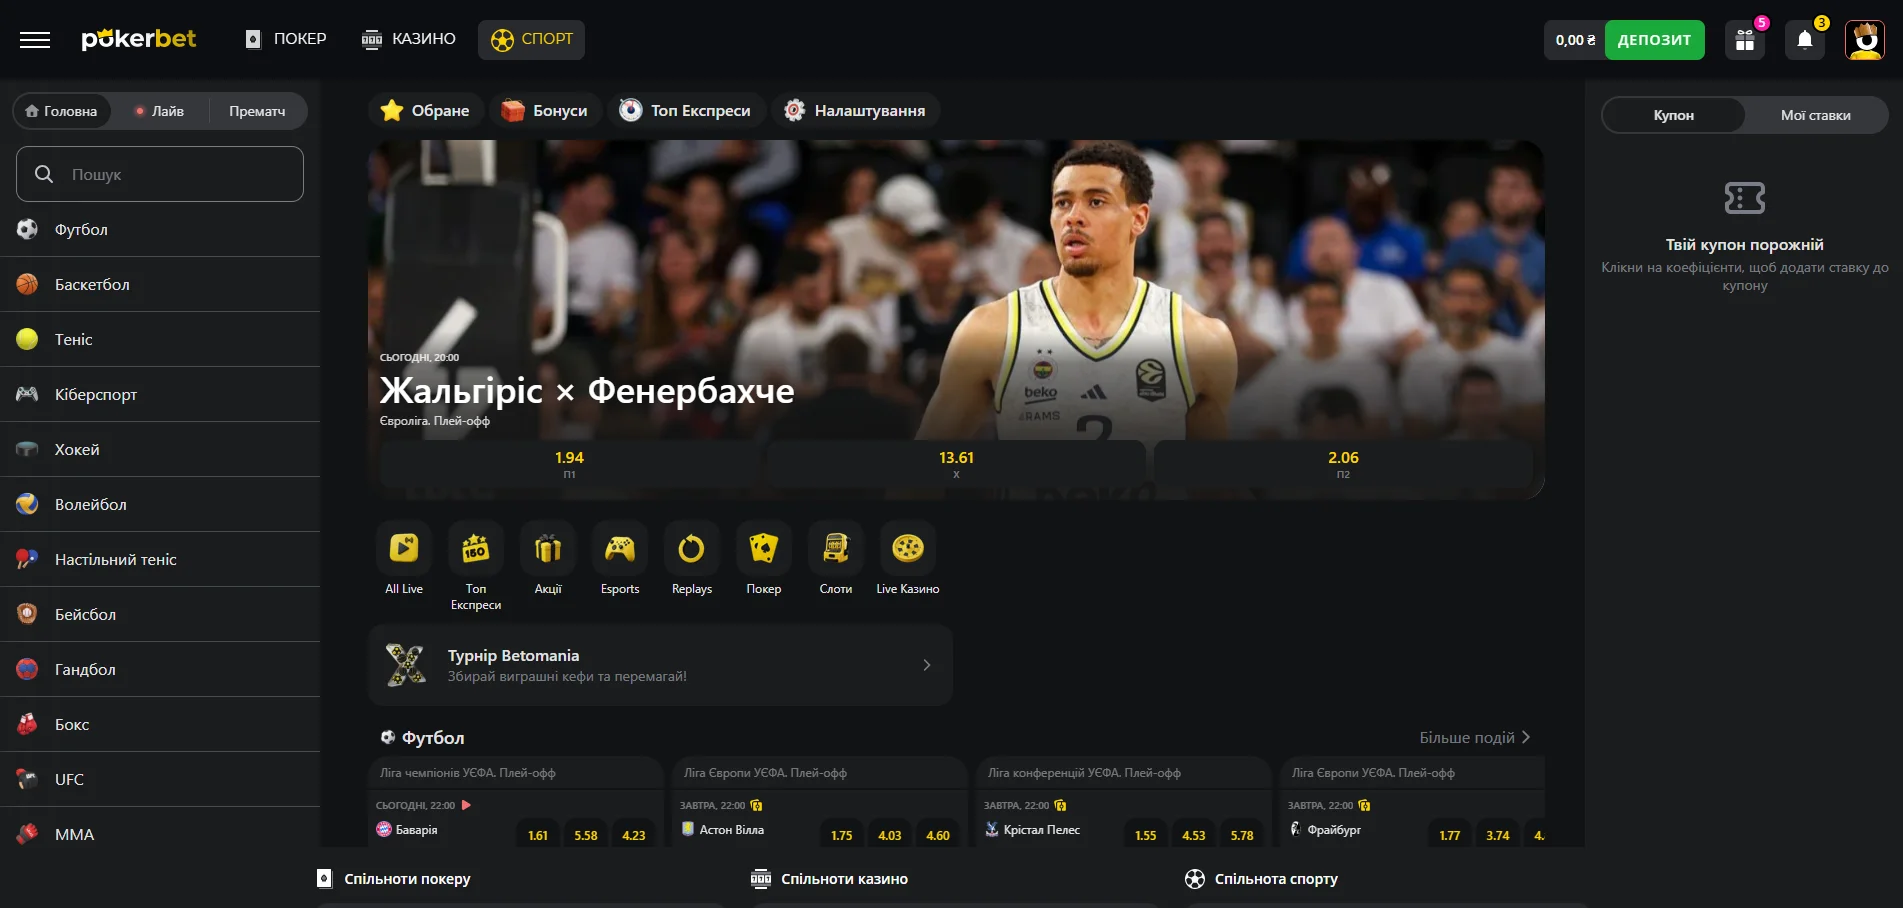Open the Налаштування settings button
1903x908 pixels.
(855, 110)
